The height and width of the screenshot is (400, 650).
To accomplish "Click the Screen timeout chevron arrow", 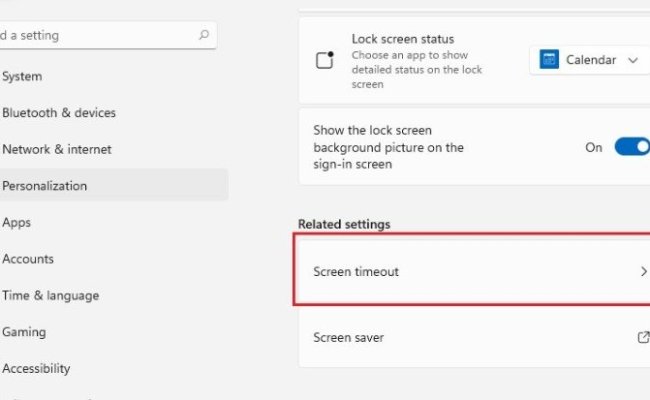I will click(643, 271).
